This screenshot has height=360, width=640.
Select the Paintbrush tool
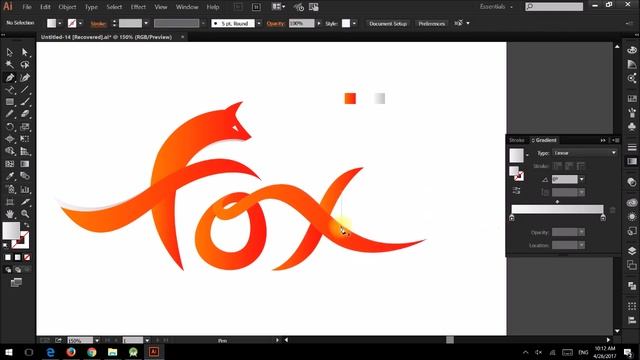(x=25, y=102)
